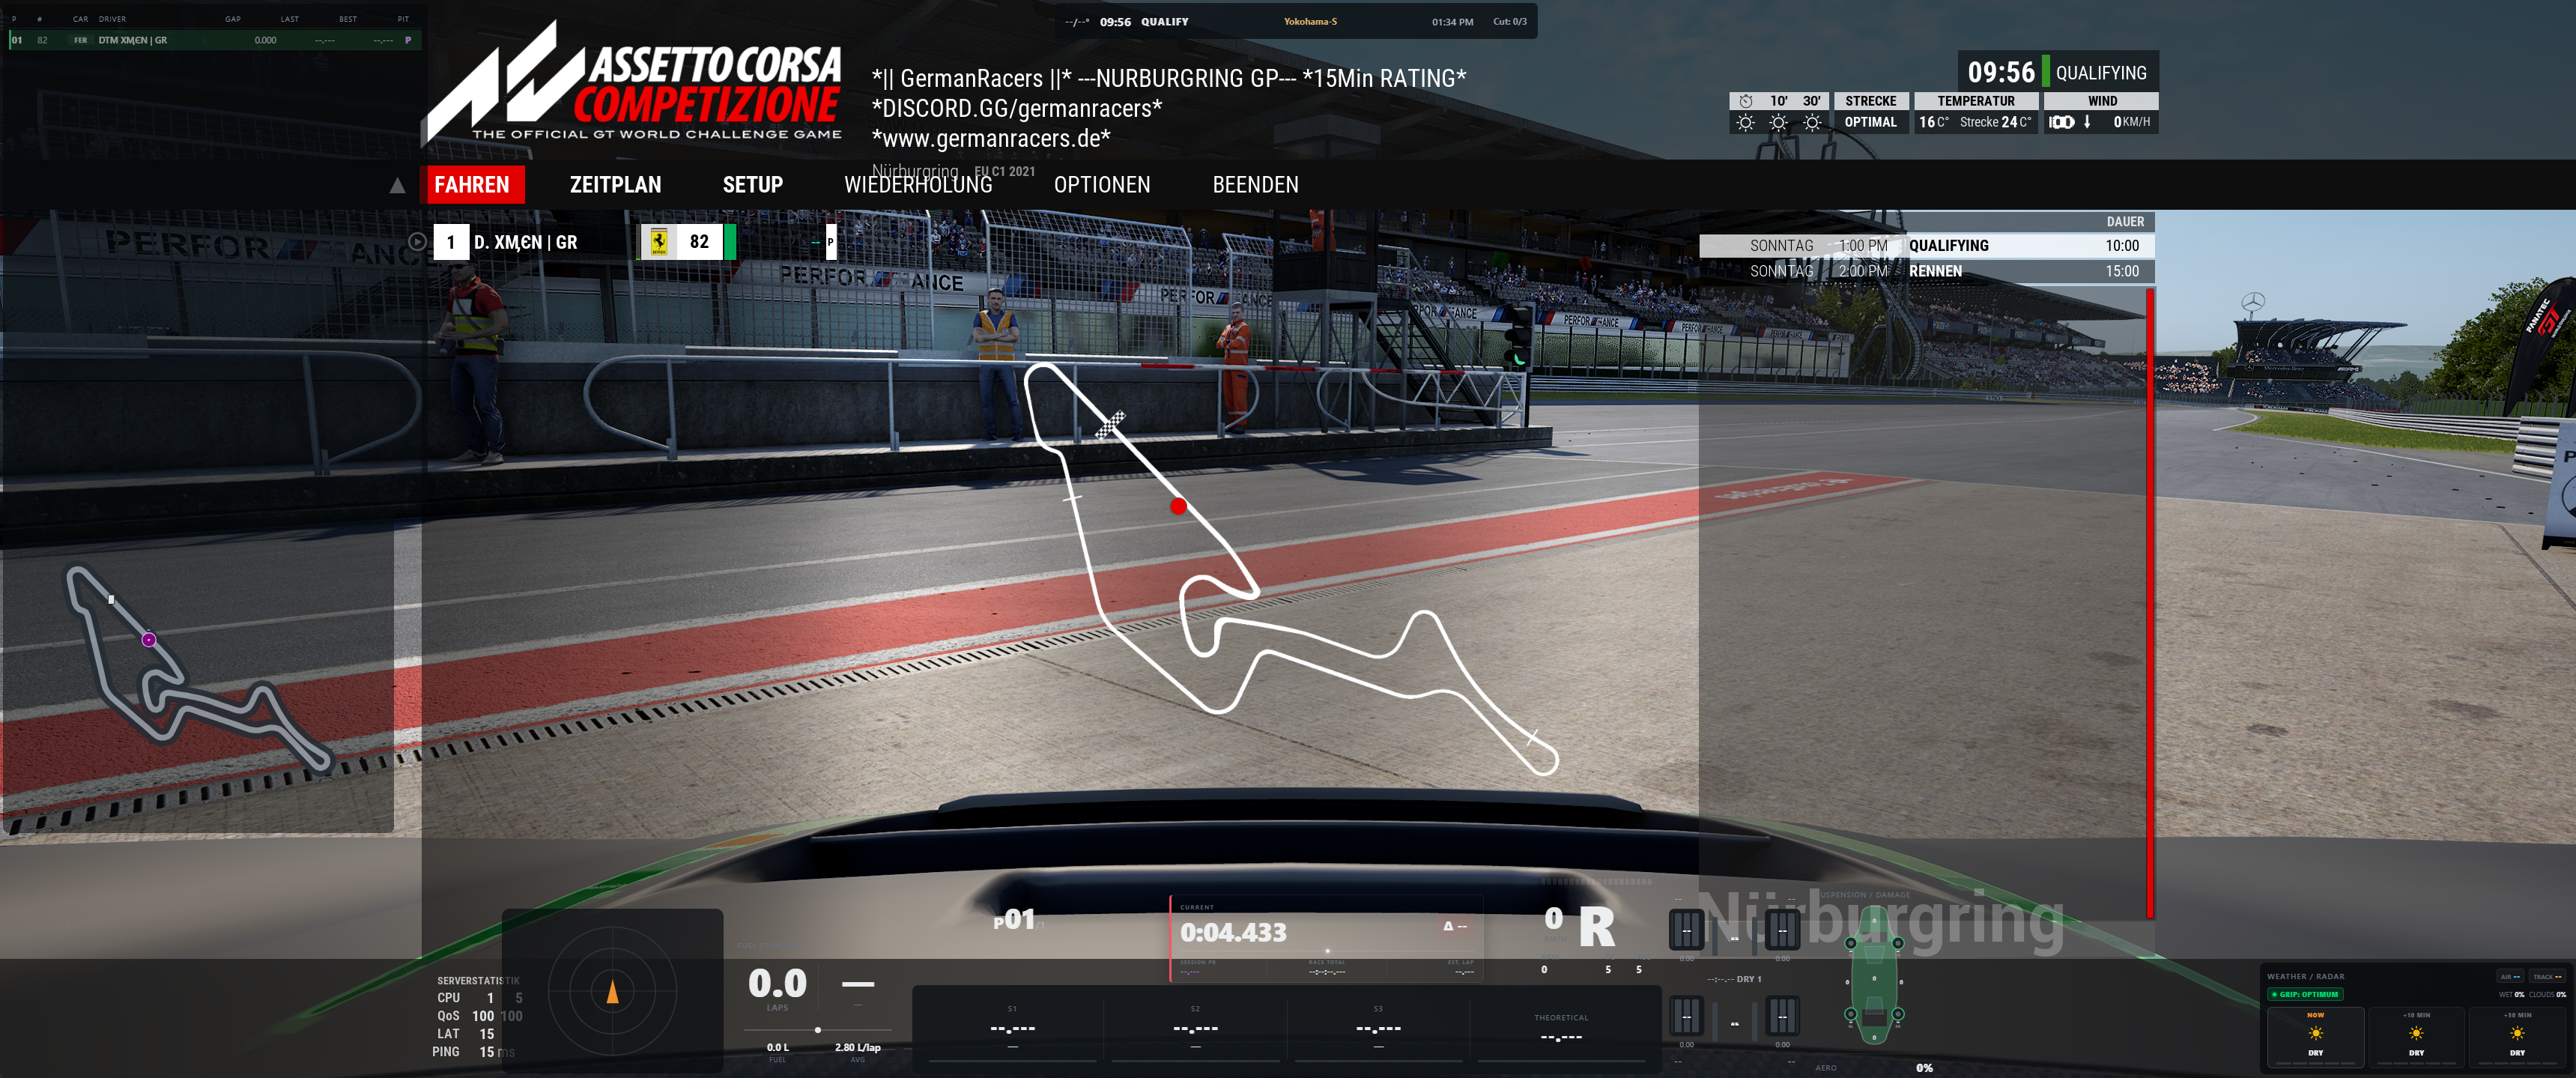Click the wind direction arrow icon

[2087, 122]
